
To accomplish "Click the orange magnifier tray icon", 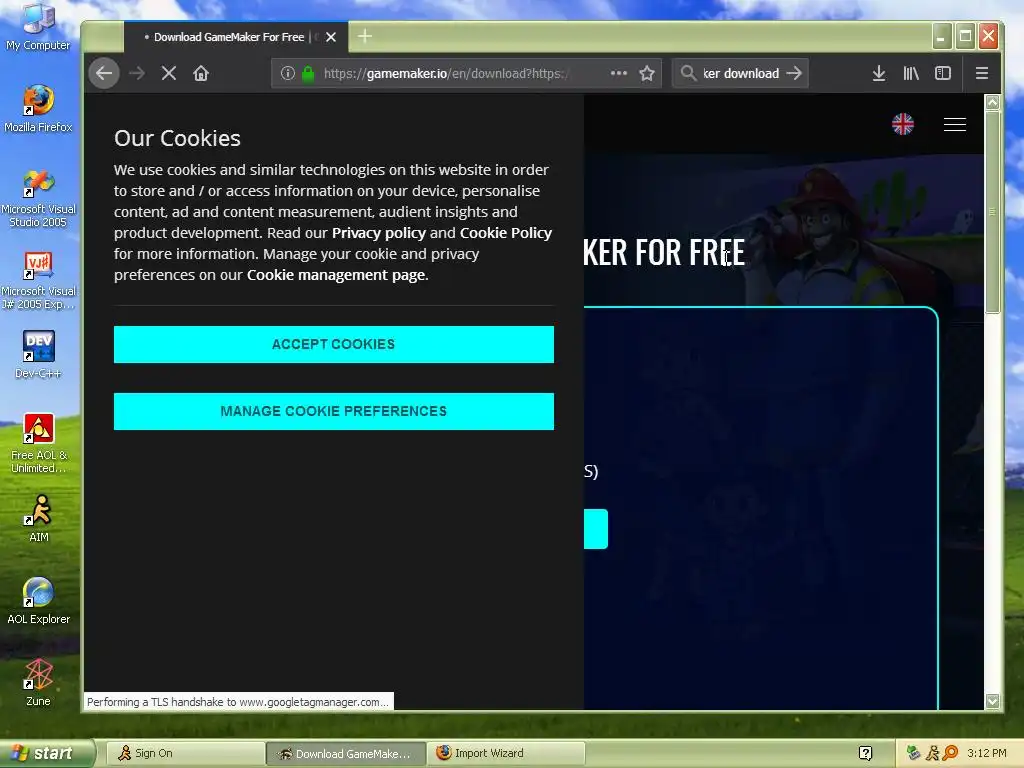I will pos(950,753).
